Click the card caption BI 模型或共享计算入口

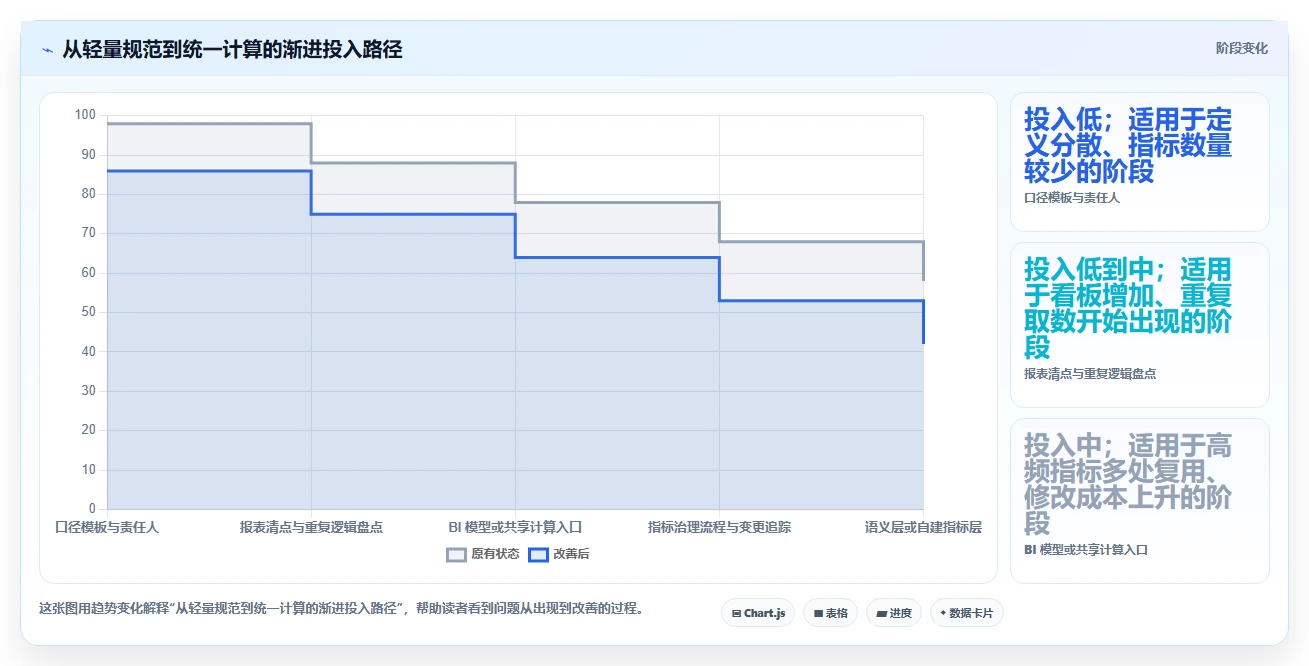click(1086, 549)
